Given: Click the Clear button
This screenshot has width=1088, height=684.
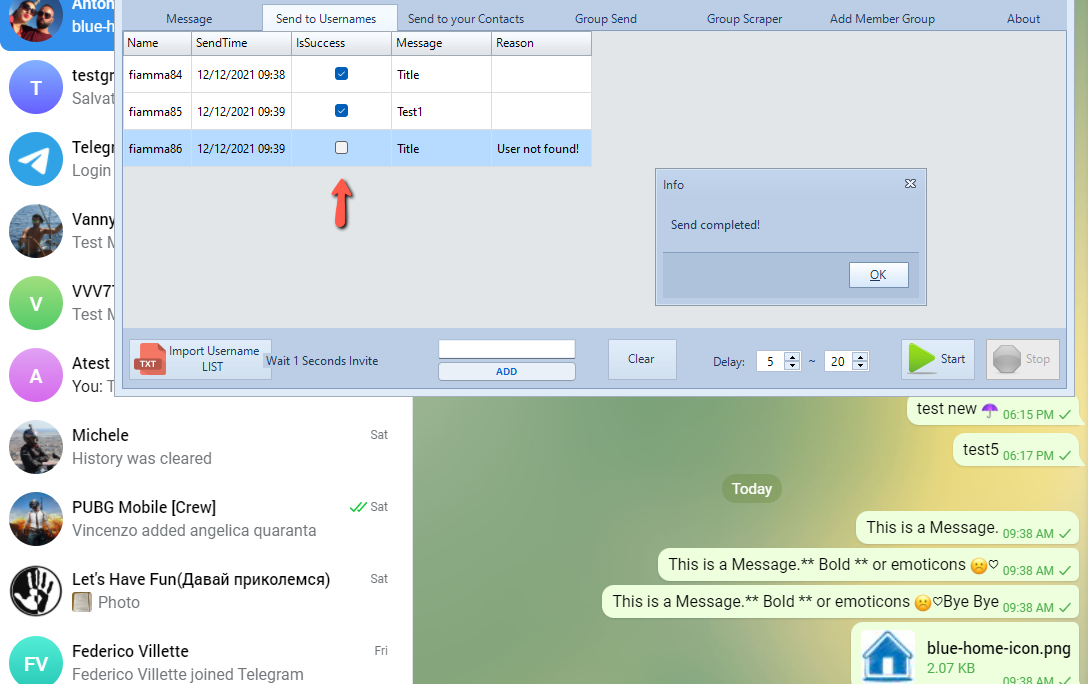Looking at the screenshot, I should 641,359.
